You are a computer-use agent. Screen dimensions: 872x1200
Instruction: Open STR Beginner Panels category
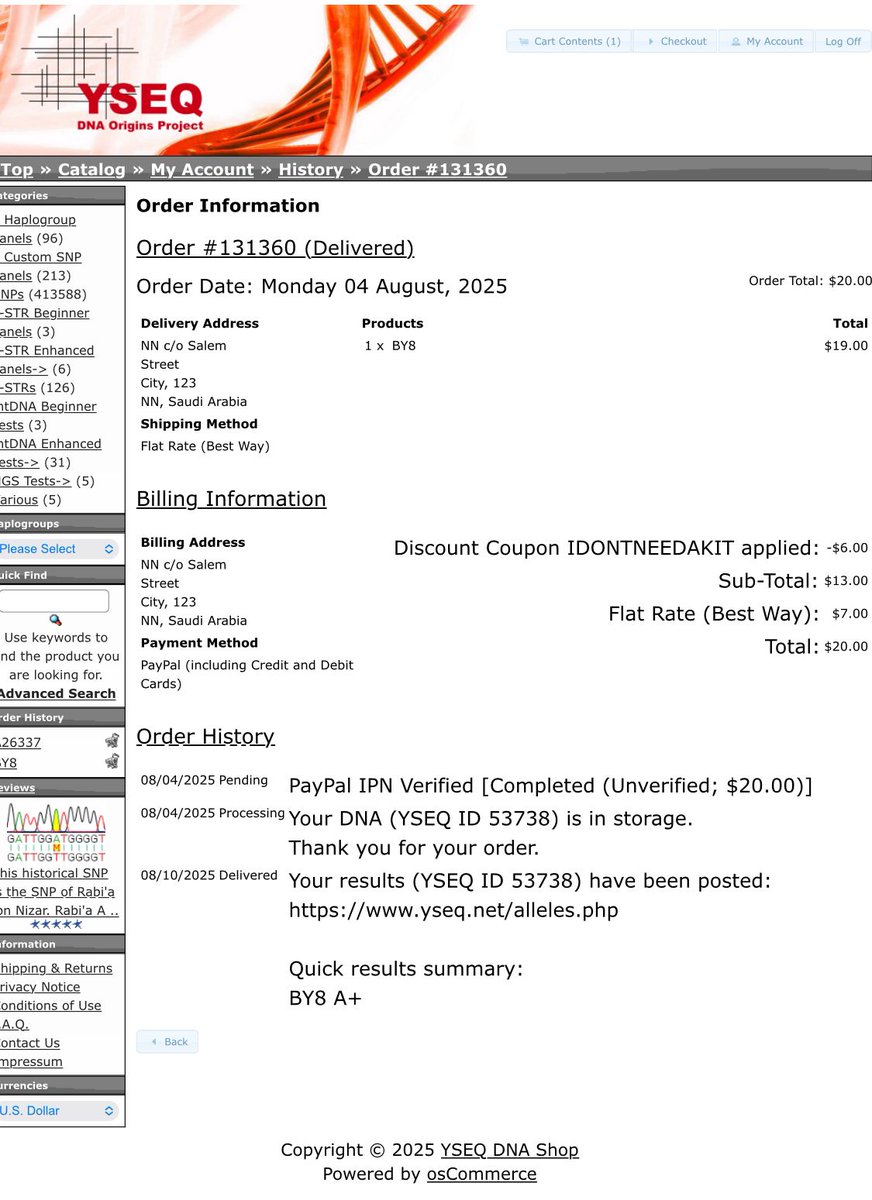click(x=44, y=322)
